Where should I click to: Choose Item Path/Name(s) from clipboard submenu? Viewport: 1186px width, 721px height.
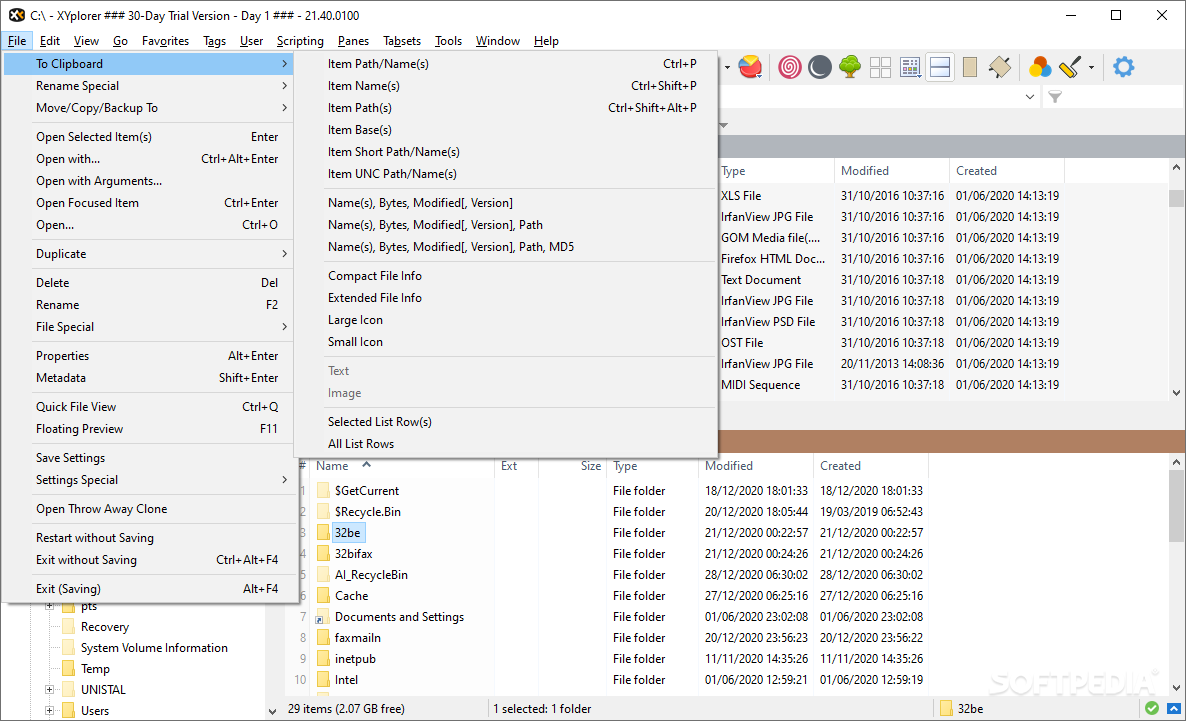pyautogui.click(x=505, y=64)
